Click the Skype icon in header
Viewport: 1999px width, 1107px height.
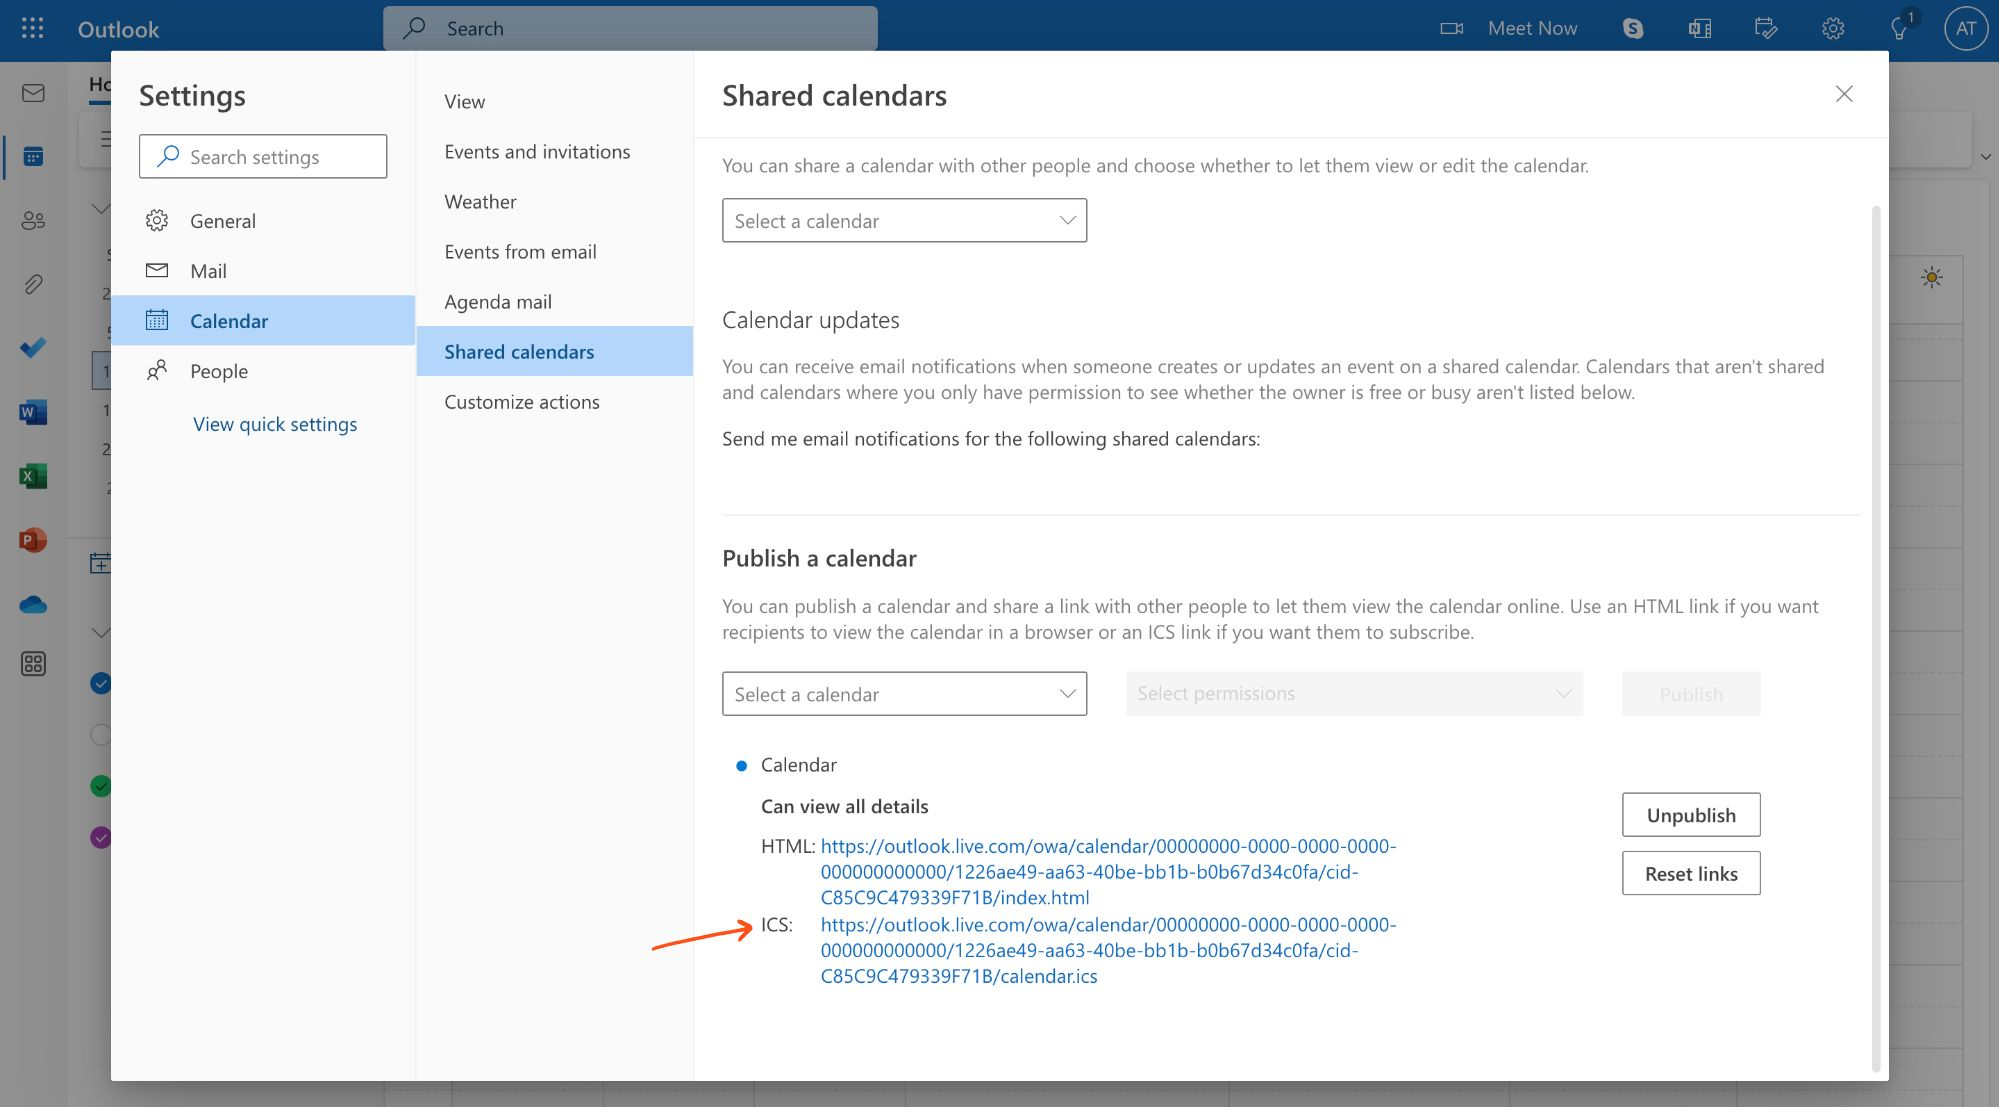(1633, 28)
